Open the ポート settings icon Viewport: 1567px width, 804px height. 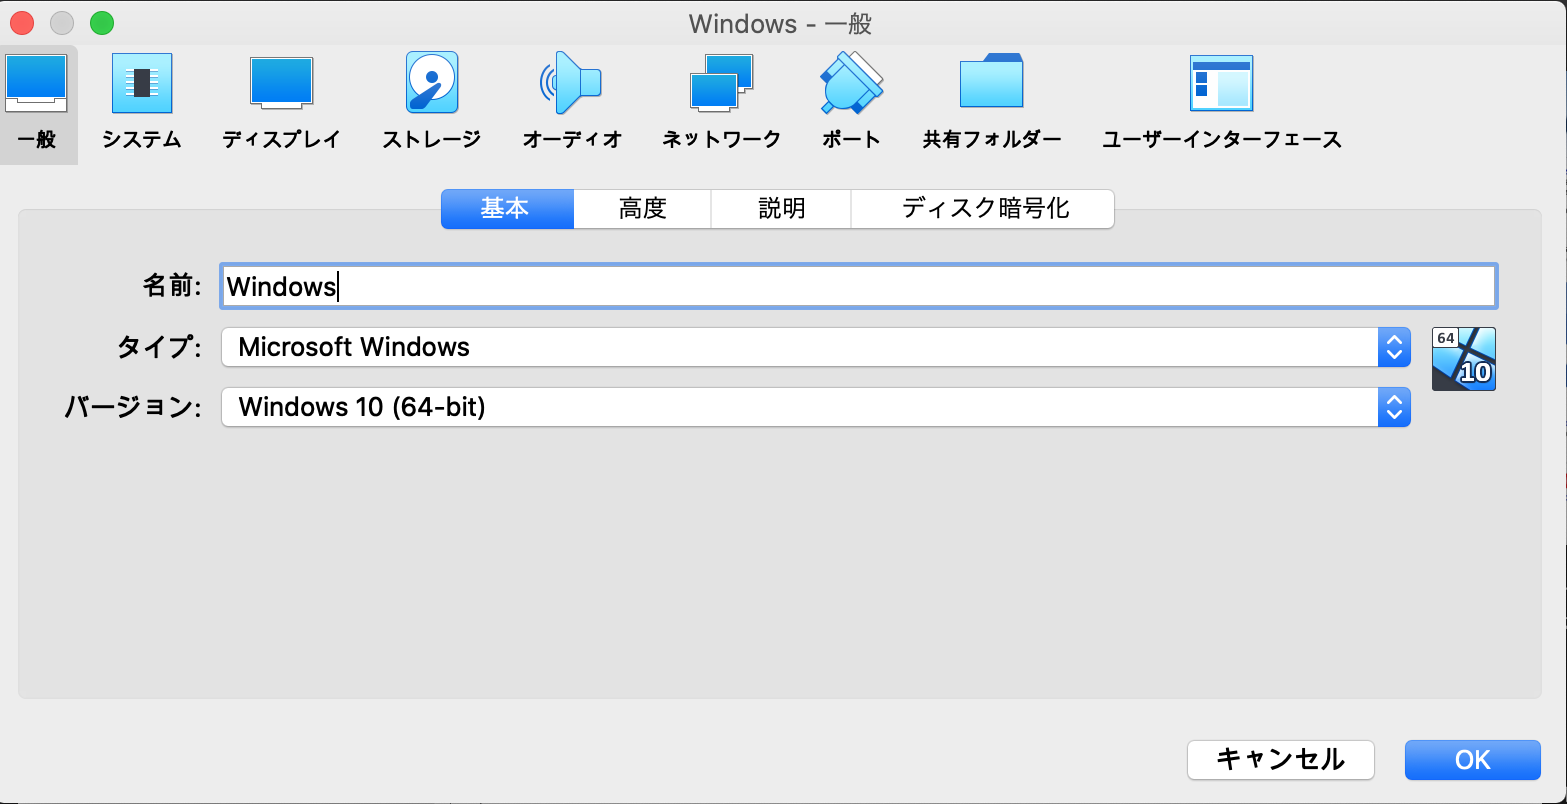[x=849, y=100]
